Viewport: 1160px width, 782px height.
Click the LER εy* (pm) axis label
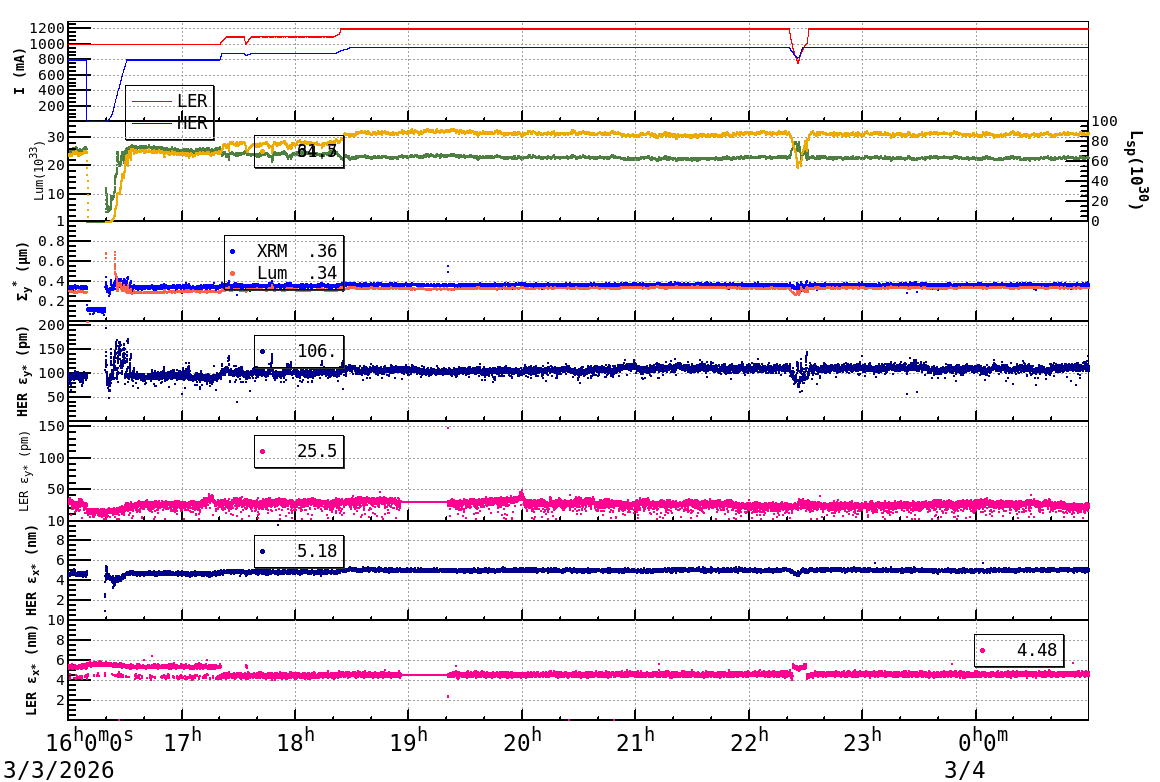(24, 473)
